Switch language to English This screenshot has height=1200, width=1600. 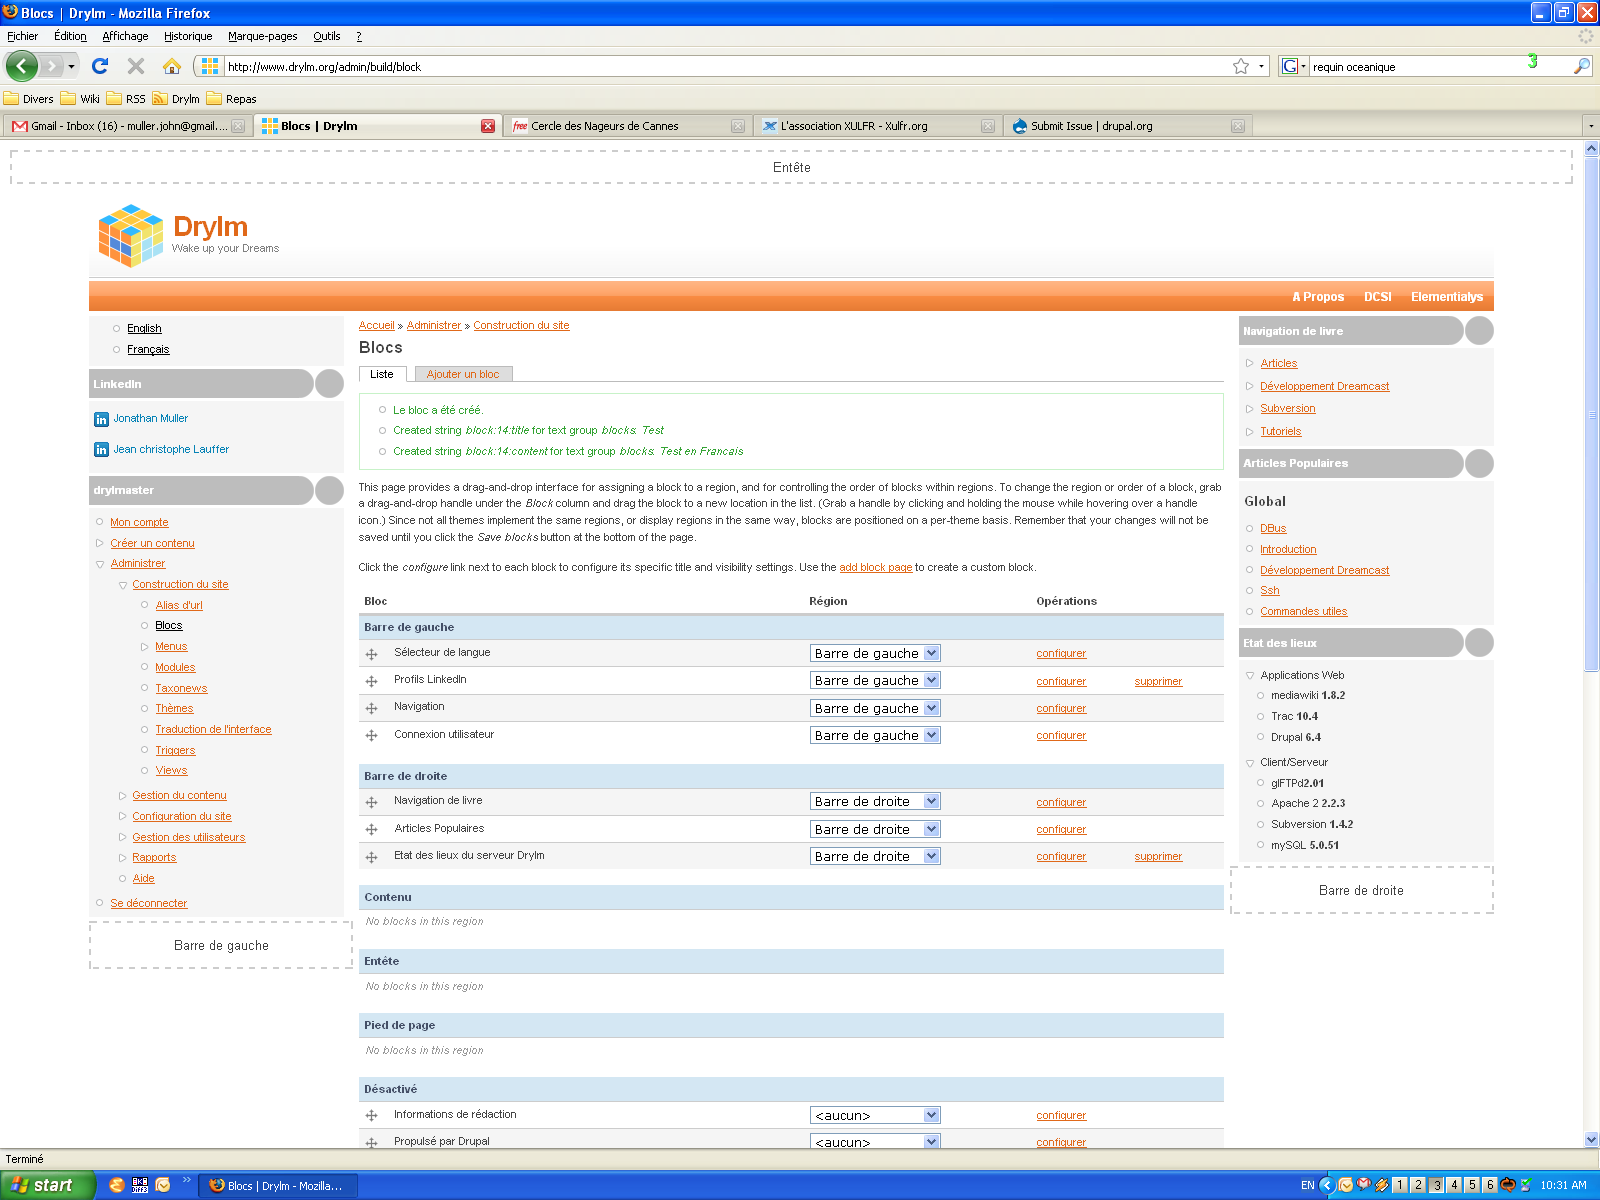pyautogui.click(x=144, y=329)
